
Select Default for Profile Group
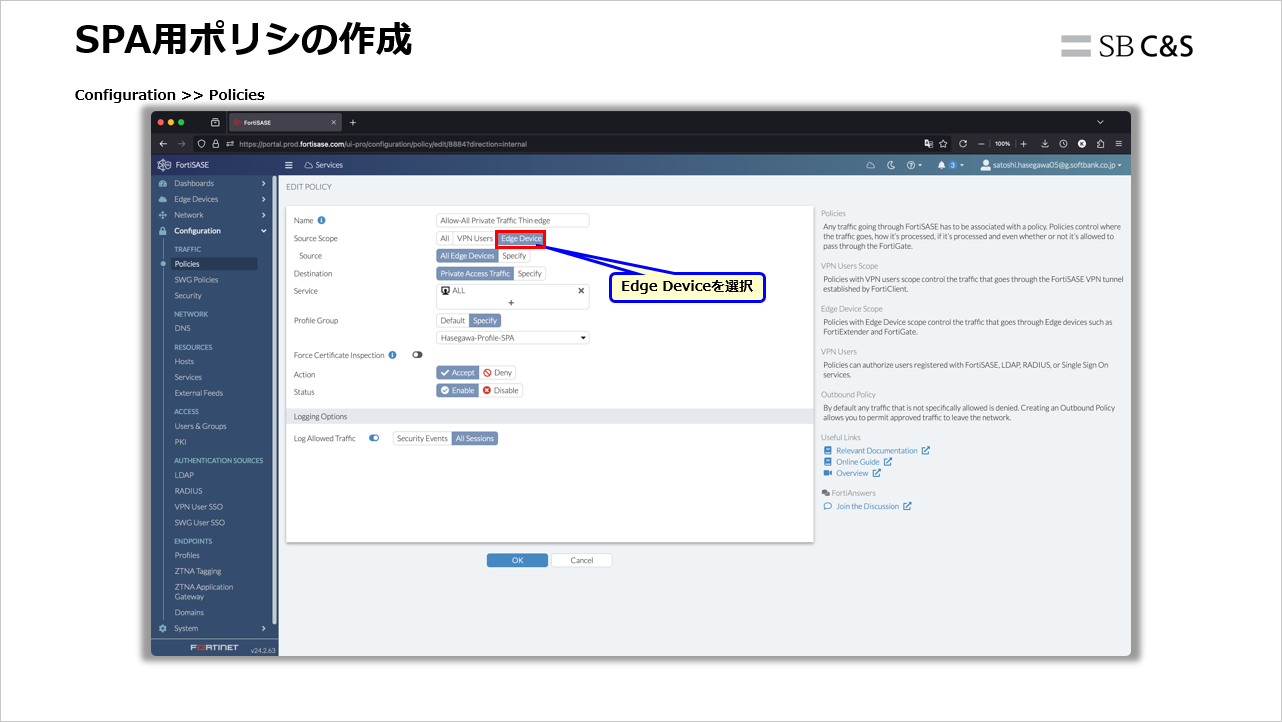point(453,321)
